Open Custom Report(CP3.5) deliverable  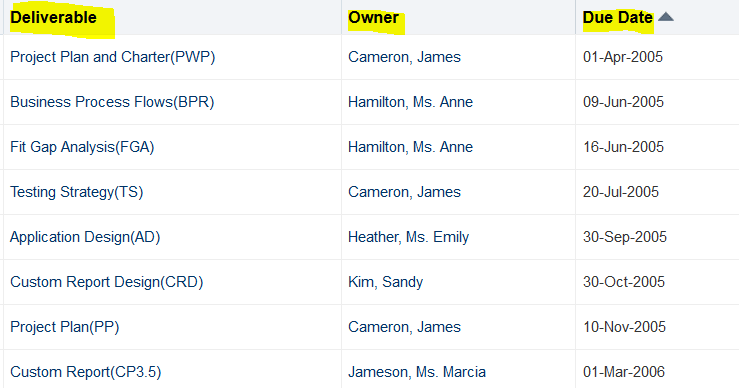pos(85,372)
